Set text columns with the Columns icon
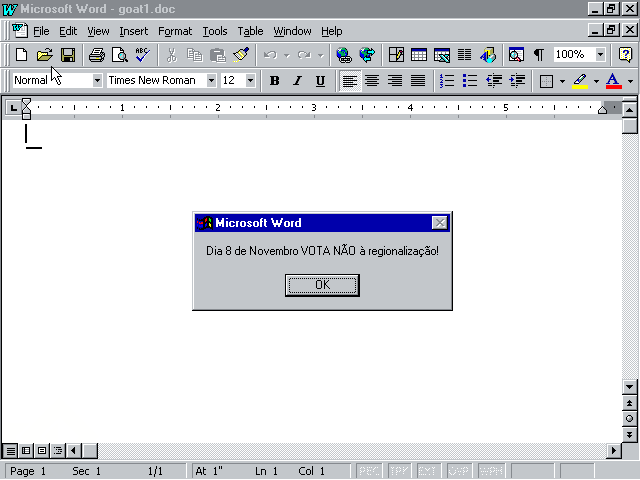Image resolution: width=640 pixels, height=480 pixels. [x=464, y=55]
